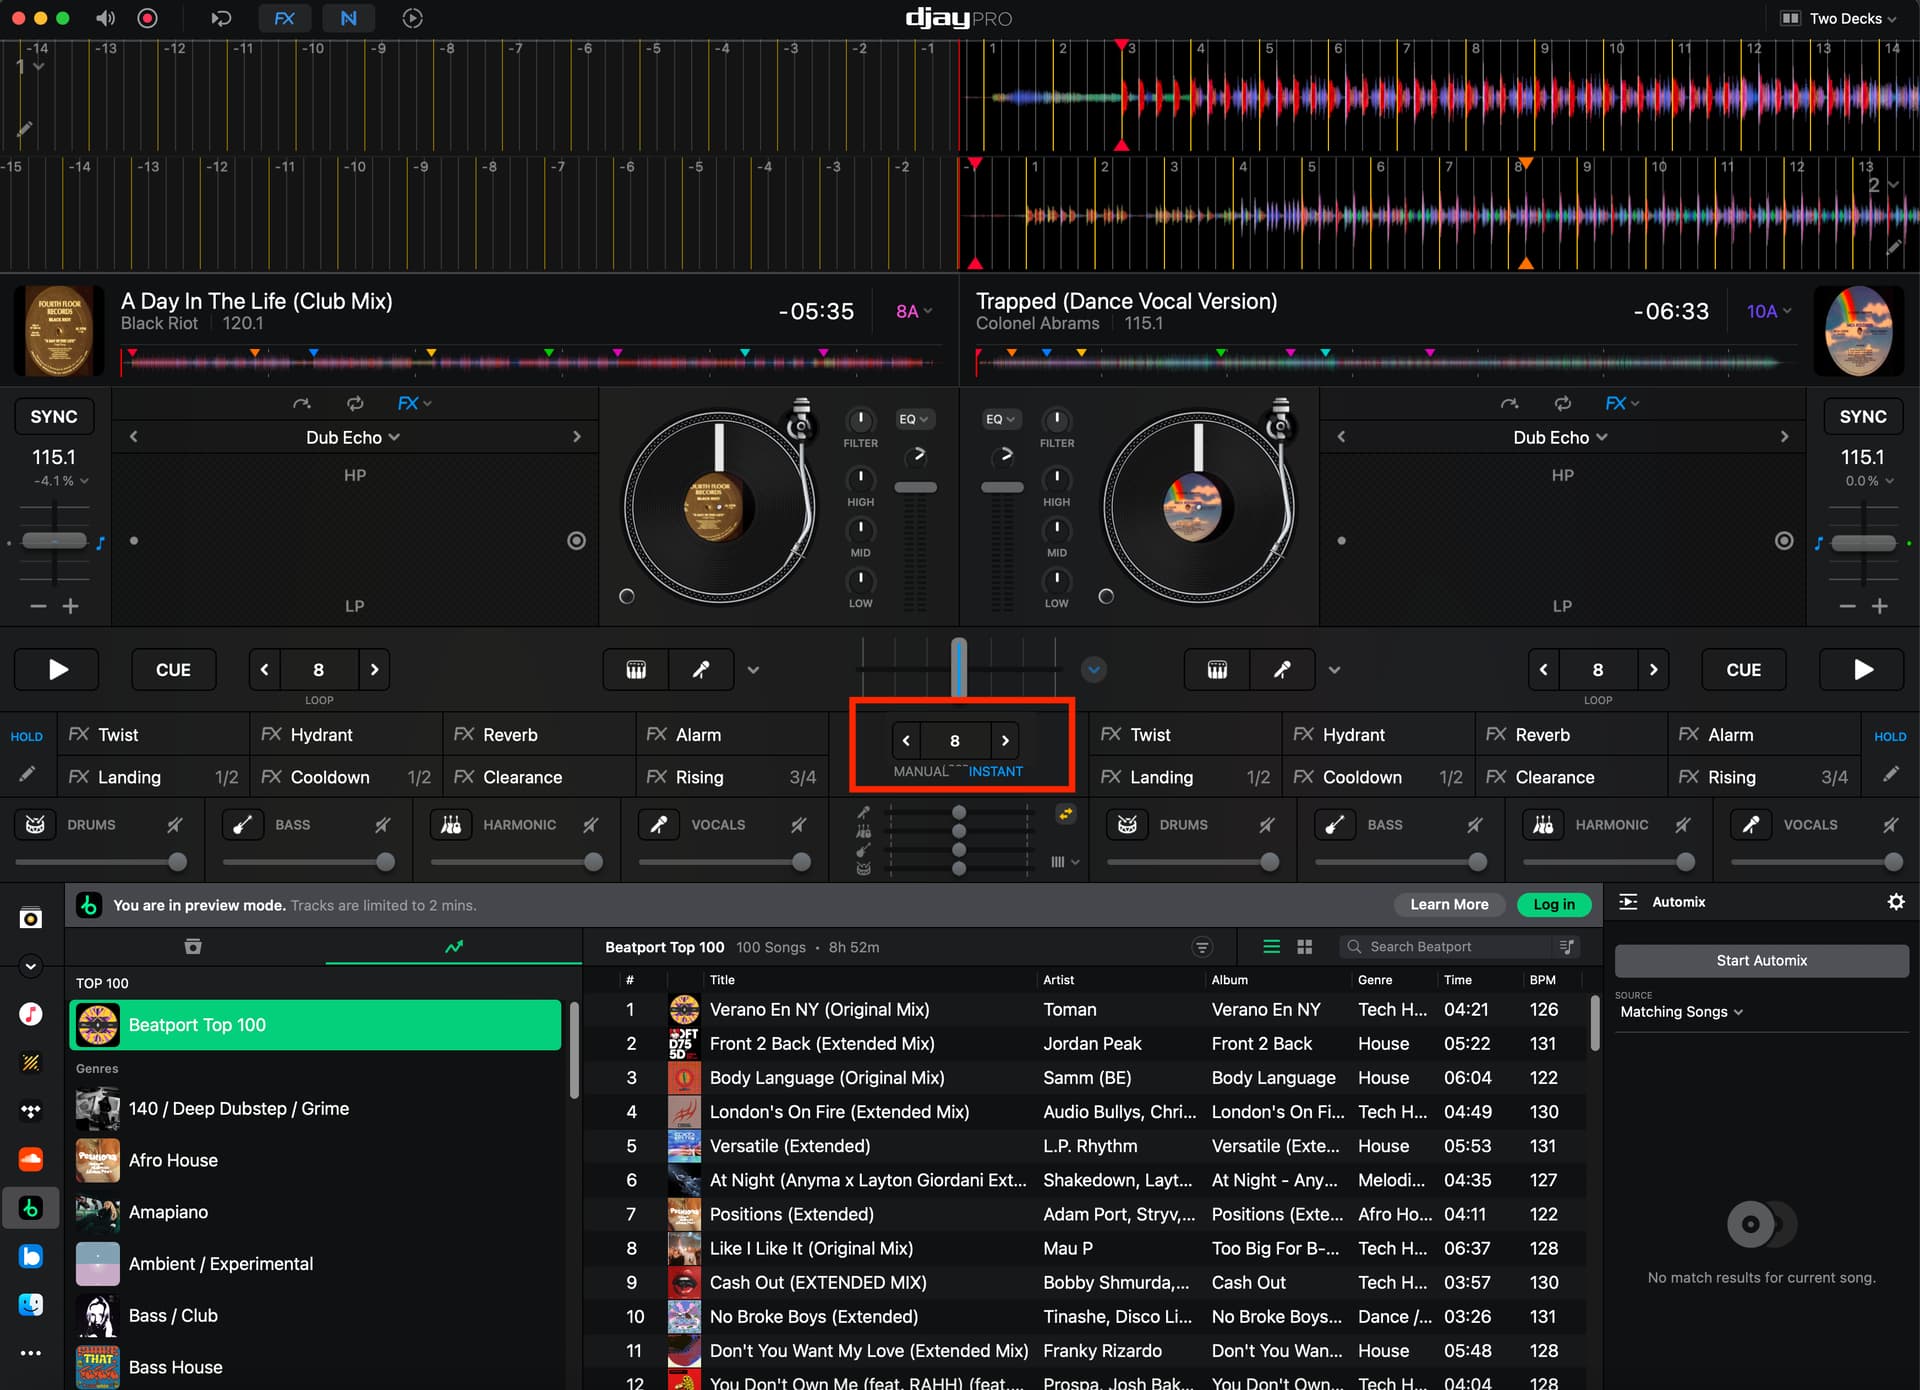Click left deck HARMONIC instrument icon
The height and width of the screenshot is (1390, 1920).
[451, 825]
